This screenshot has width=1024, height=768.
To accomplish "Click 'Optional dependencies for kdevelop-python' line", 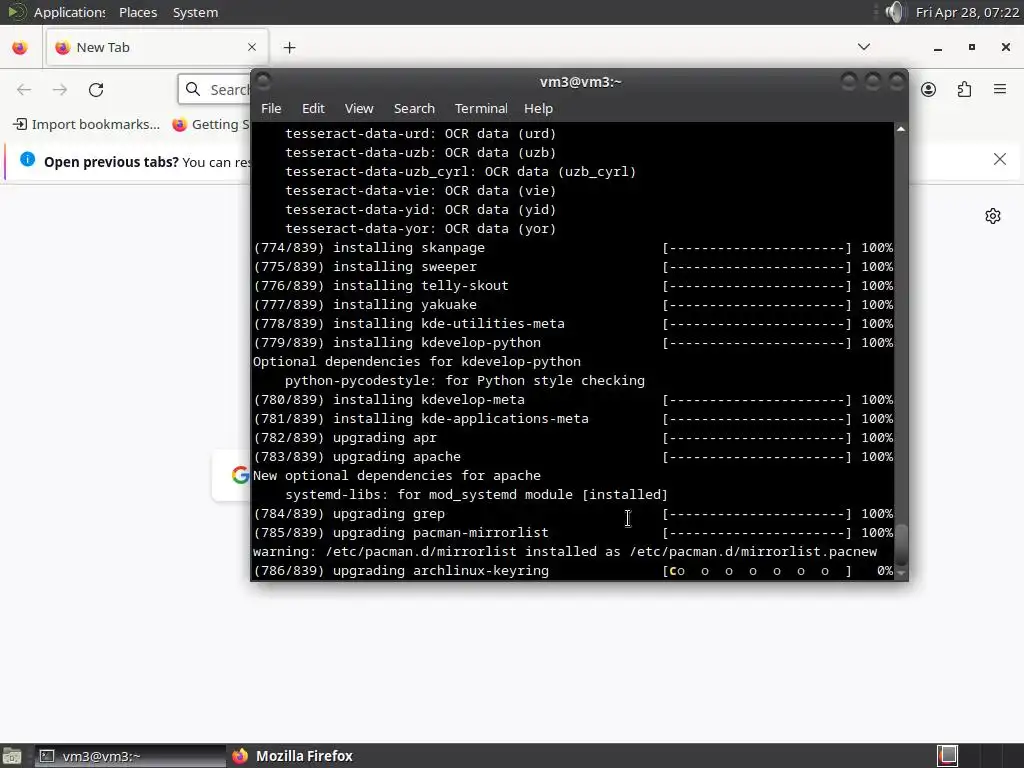I will coord(417,362).
